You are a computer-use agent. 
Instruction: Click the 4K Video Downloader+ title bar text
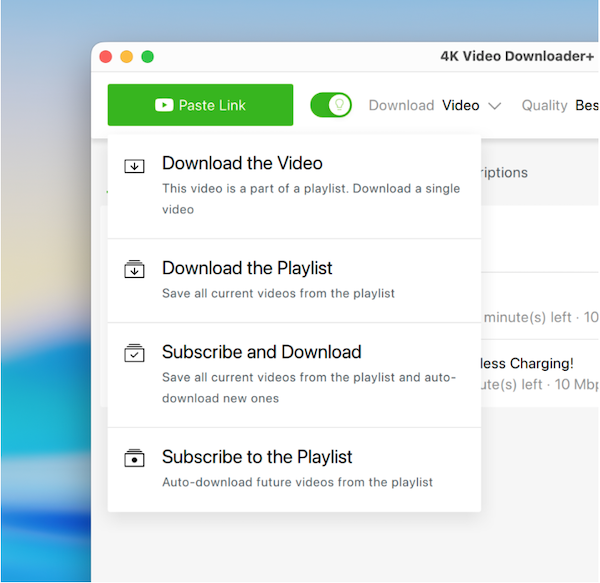pos(518,56)
